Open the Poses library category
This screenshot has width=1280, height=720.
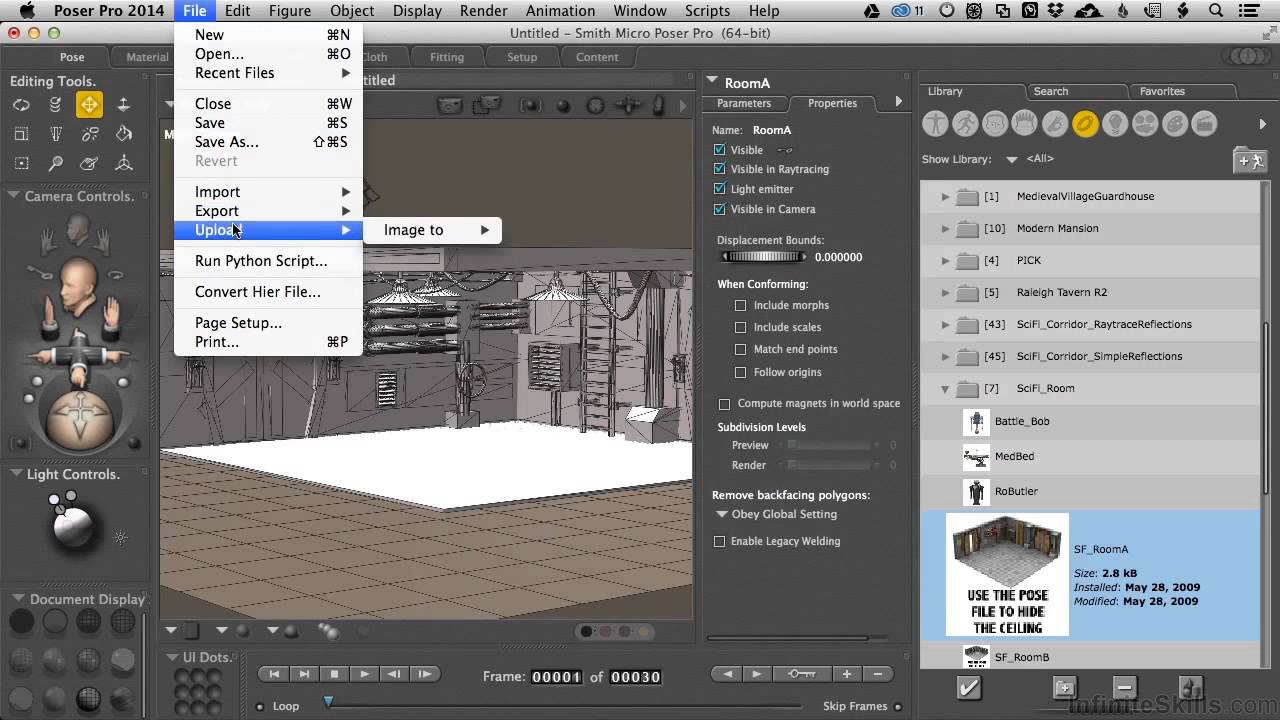(965, 124)
